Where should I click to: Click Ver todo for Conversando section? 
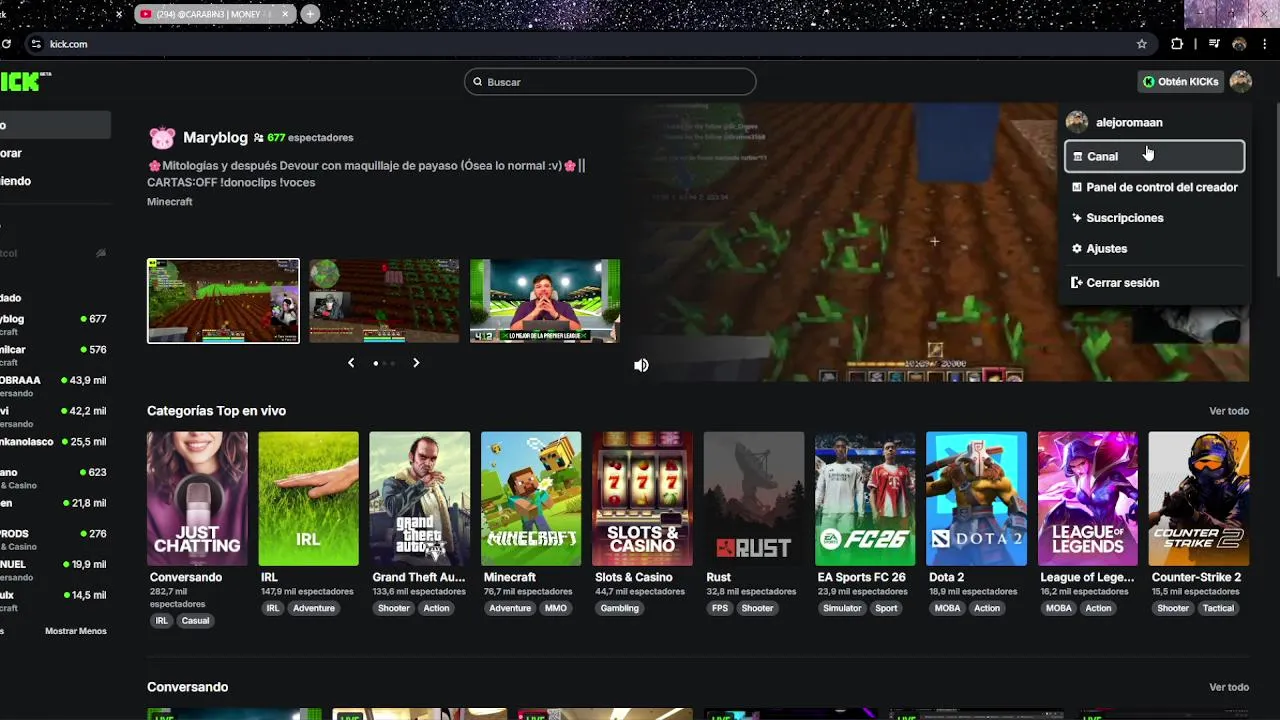(x=1229, y=687)
